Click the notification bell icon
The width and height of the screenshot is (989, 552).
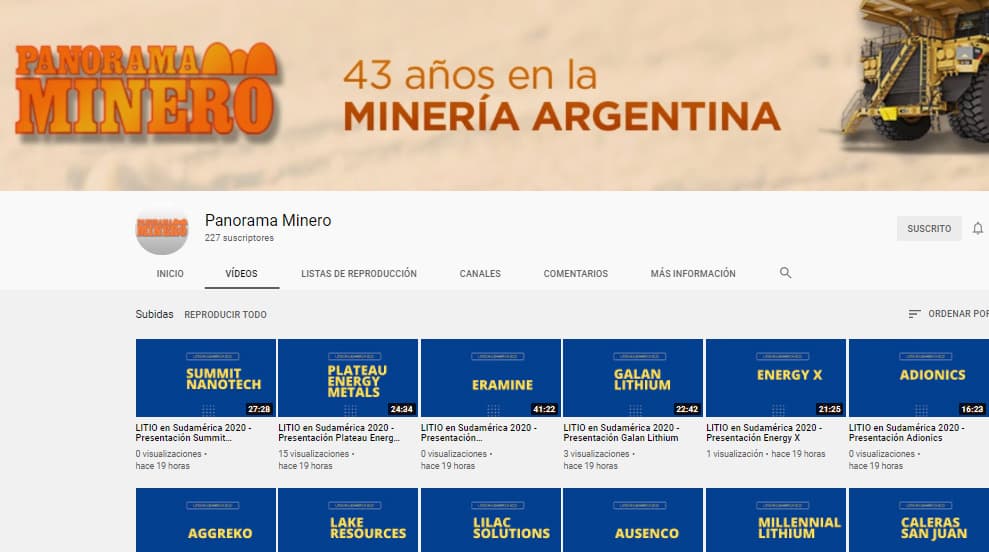[x=977, y=229]
